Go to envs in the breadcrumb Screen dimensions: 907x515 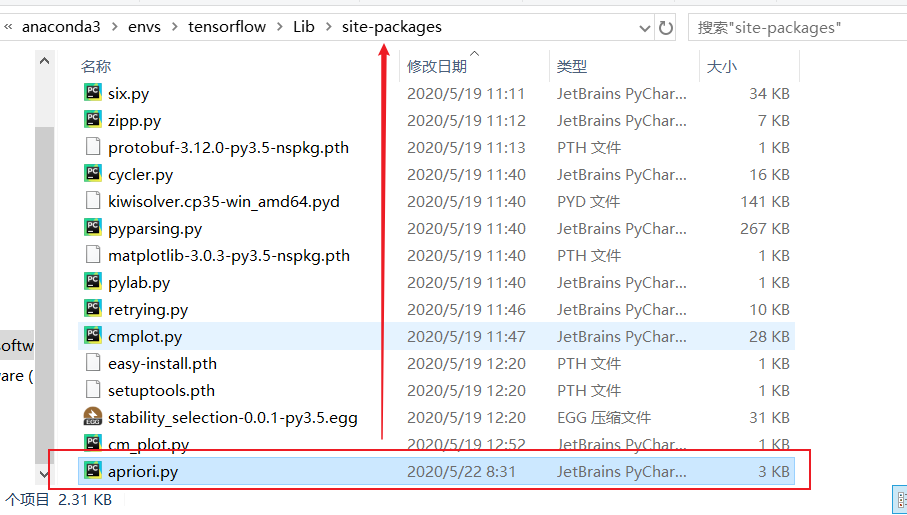pyautogui.click(x=144, y=27)
